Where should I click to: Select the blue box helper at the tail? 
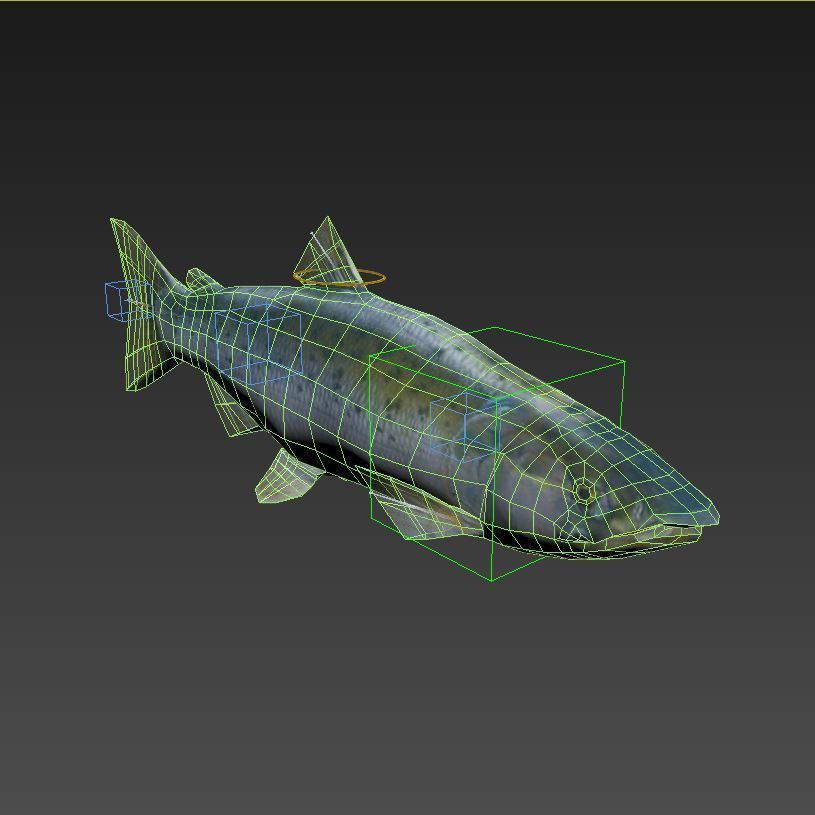click(x=128, y=300)
